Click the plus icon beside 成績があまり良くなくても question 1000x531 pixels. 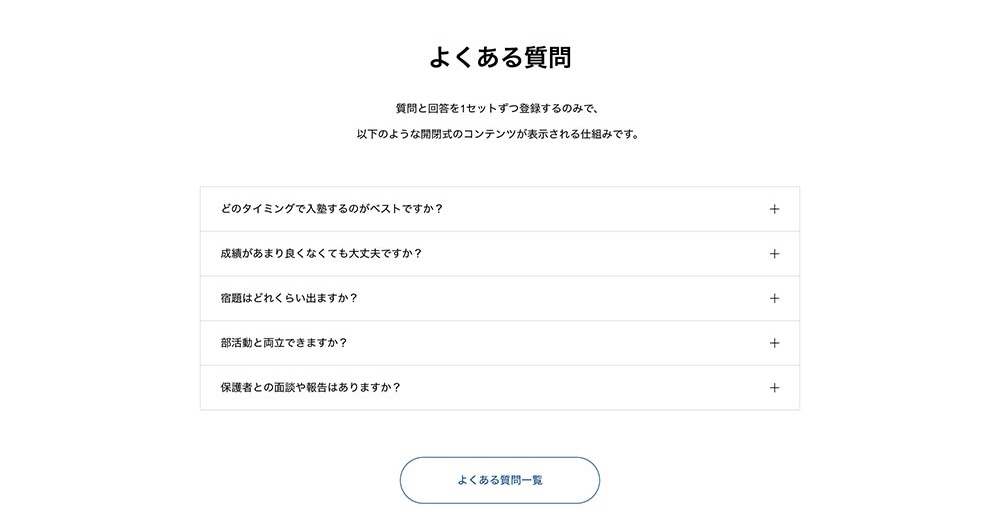click(x=774, y=254)
